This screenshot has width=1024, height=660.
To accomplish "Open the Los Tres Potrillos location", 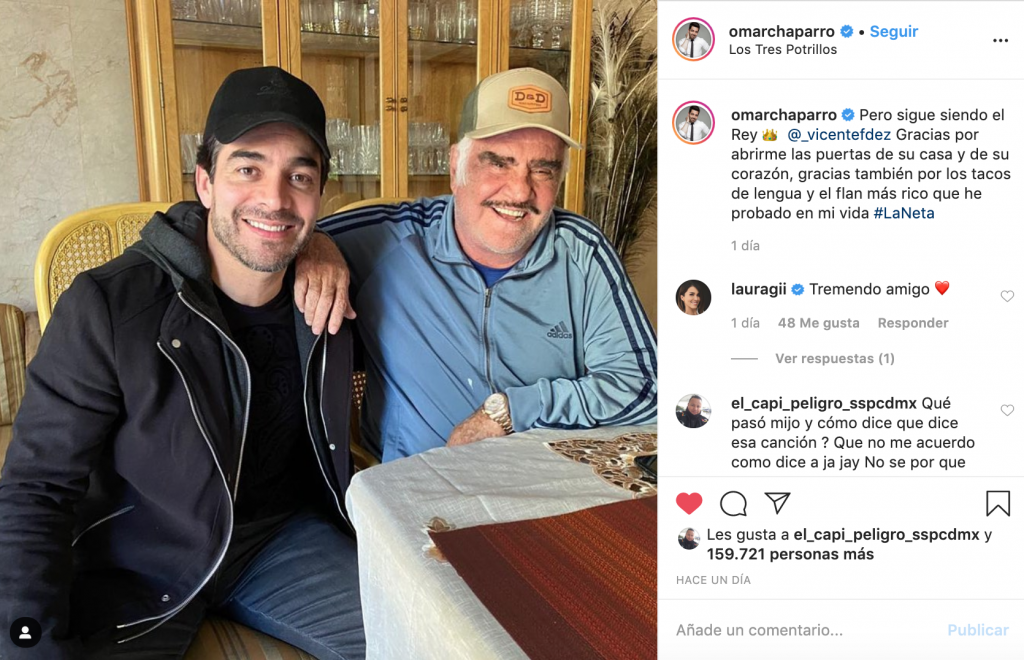I will click(x=782, y=50).
